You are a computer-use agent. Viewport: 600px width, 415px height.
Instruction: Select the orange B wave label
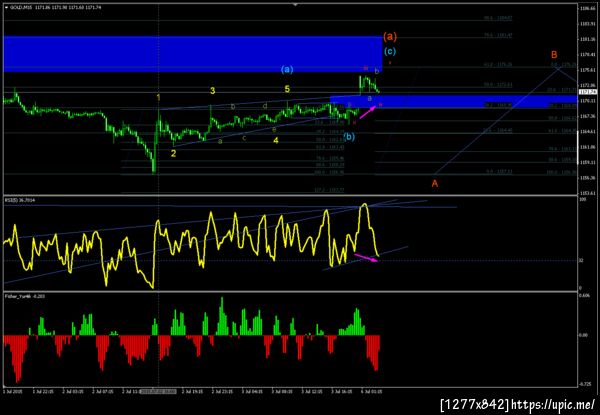(x=554, y=54)
